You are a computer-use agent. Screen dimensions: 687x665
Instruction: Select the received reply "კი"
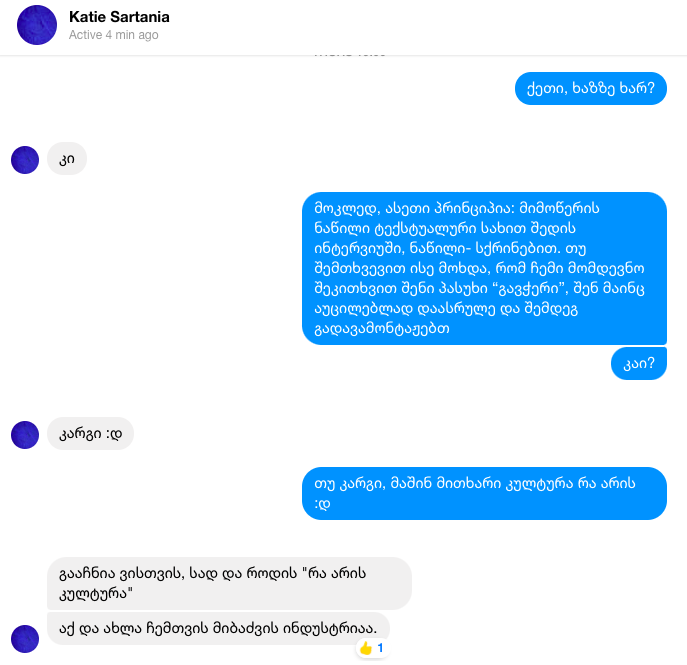pyautogui.click(x=67, y=159)
